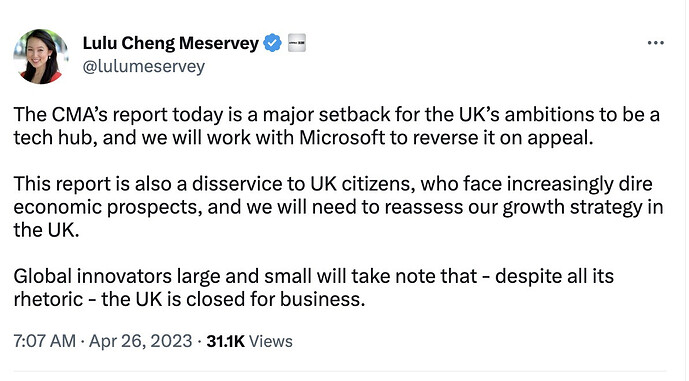Screen dimensions: 689x381
Task: Click the phrase 'growth strategy' in tweet
Action: (573, 207)
